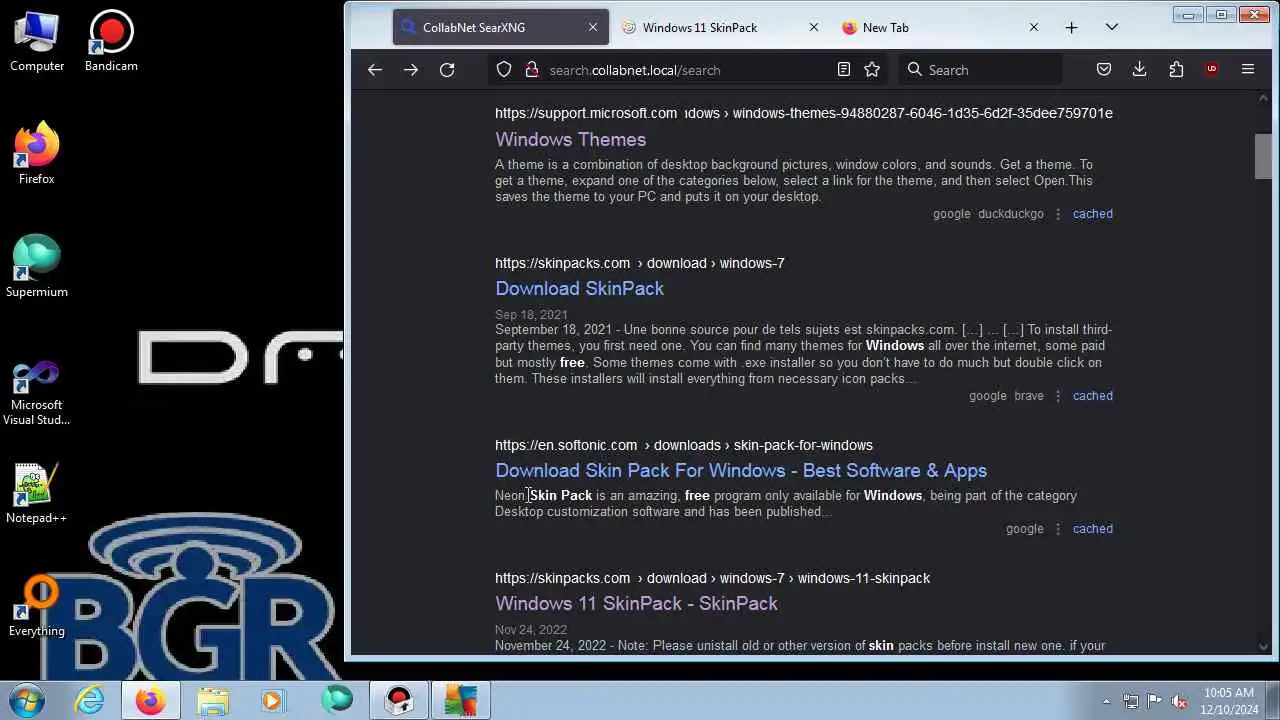Viewport: 1280px width, 720px height.
Task: Click Firefox taskbar button
Action: pos(151,700)
